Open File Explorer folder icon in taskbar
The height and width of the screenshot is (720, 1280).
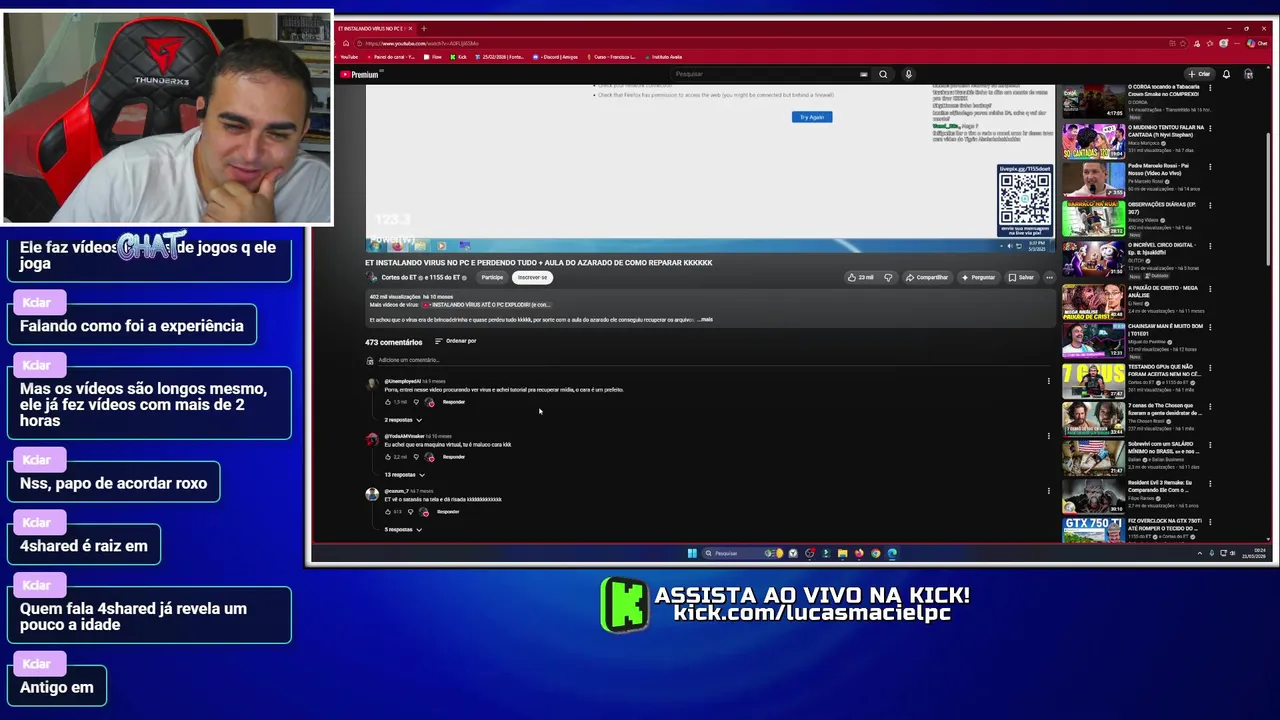842,553
